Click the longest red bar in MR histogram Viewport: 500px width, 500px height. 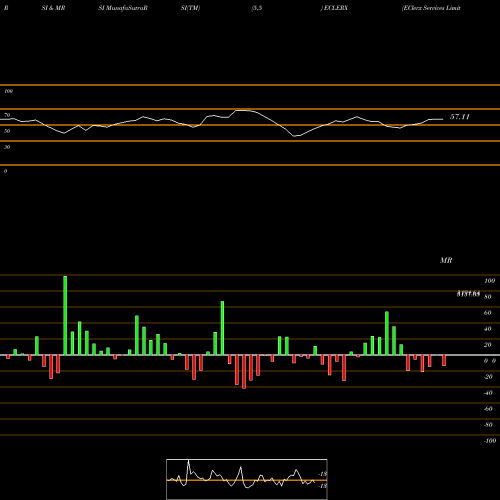click(x=244, y=372)
